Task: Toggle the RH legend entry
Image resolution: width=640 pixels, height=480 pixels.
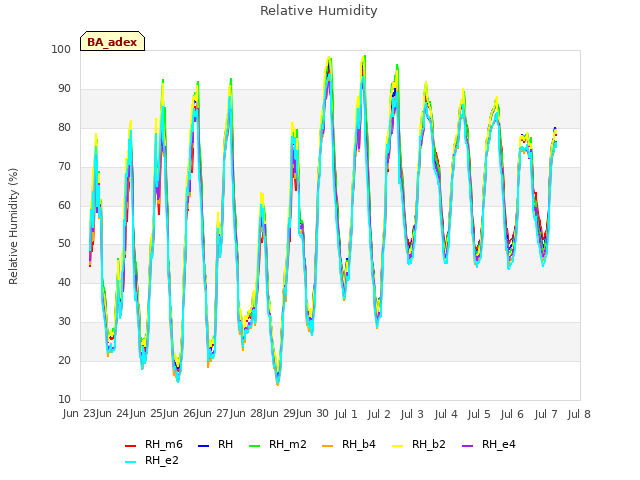Action: click(x=215, y=444)
